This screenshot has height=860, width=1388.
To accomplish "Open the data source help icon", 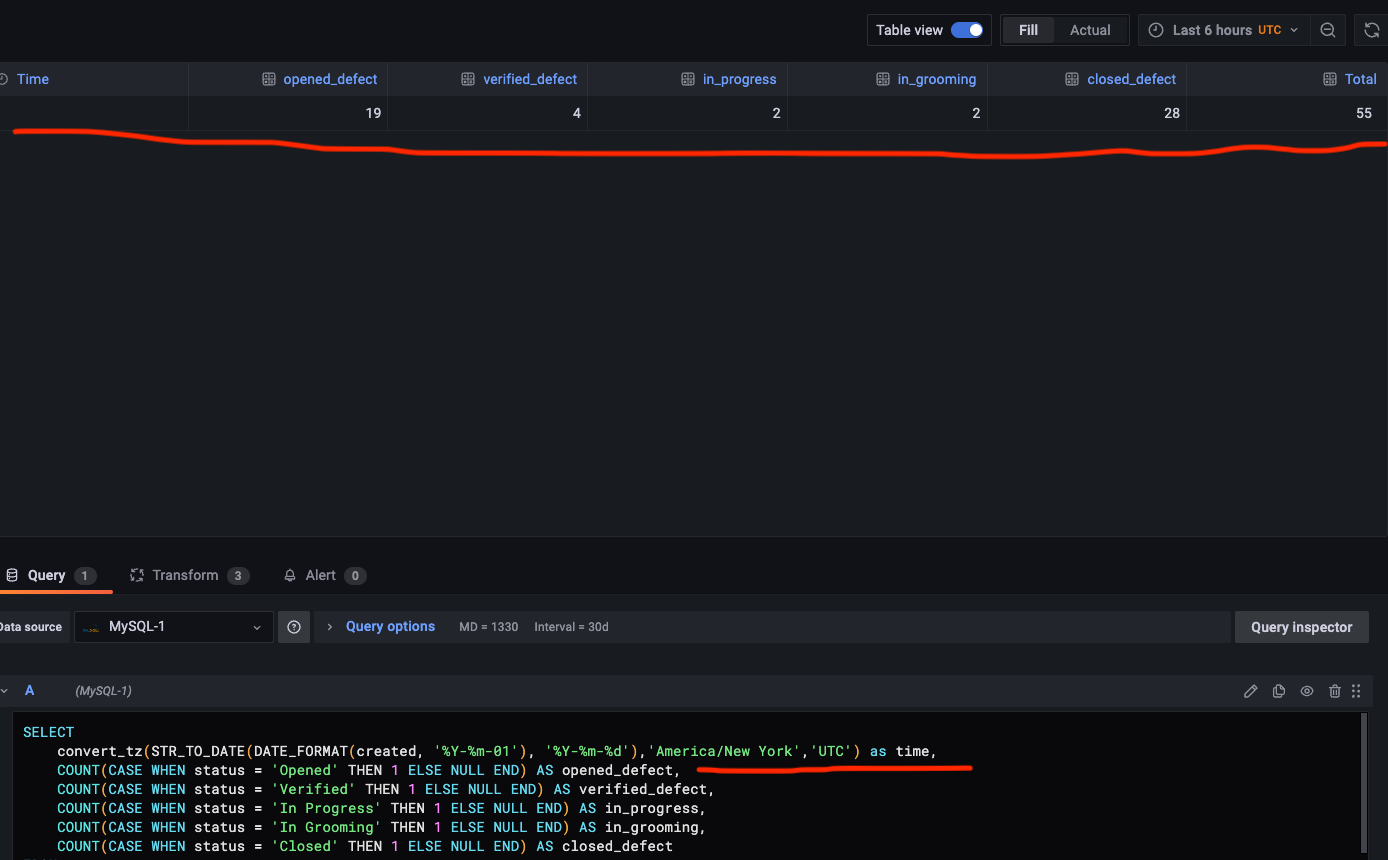I will coord(294,627).
